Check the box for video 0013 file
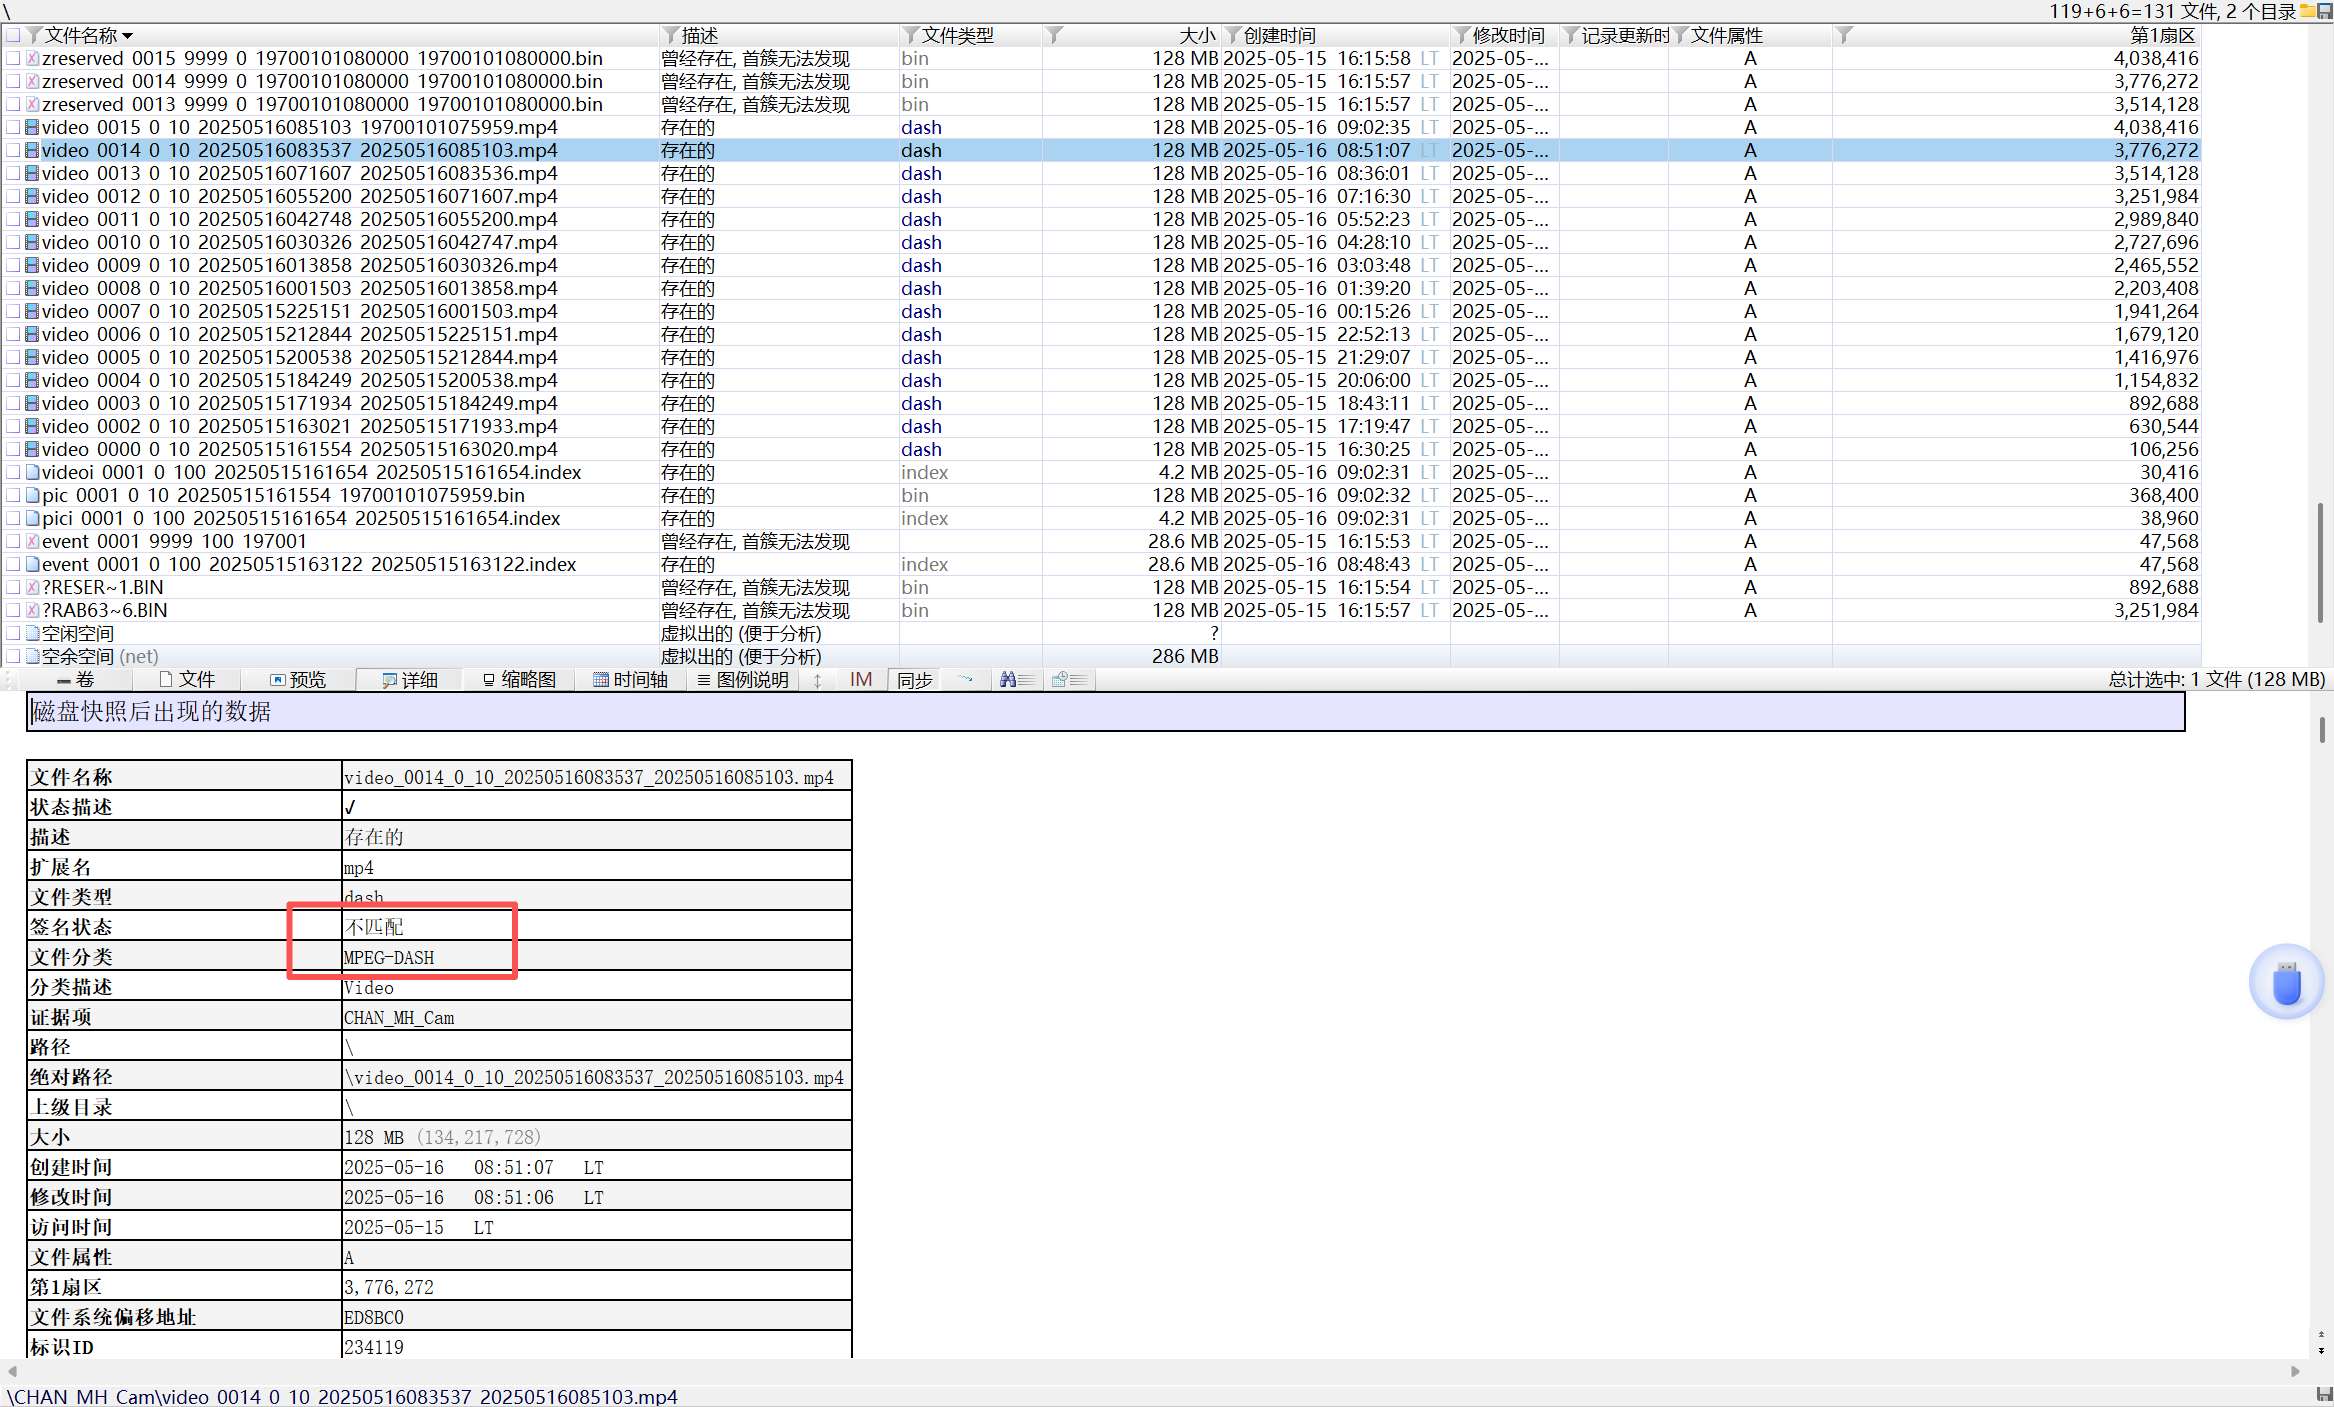The image size is (2334, 1407). click(13, 174)
